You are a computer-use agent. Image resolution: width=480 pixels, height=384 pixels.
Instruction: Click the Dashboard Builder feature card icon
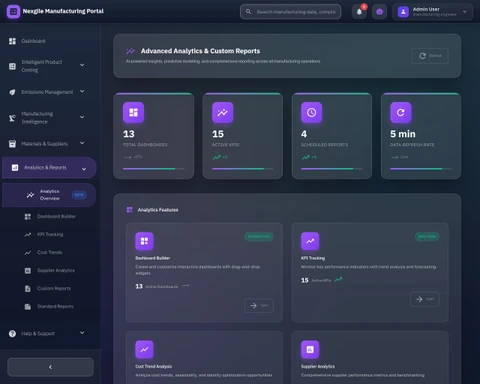coord(144,241)
